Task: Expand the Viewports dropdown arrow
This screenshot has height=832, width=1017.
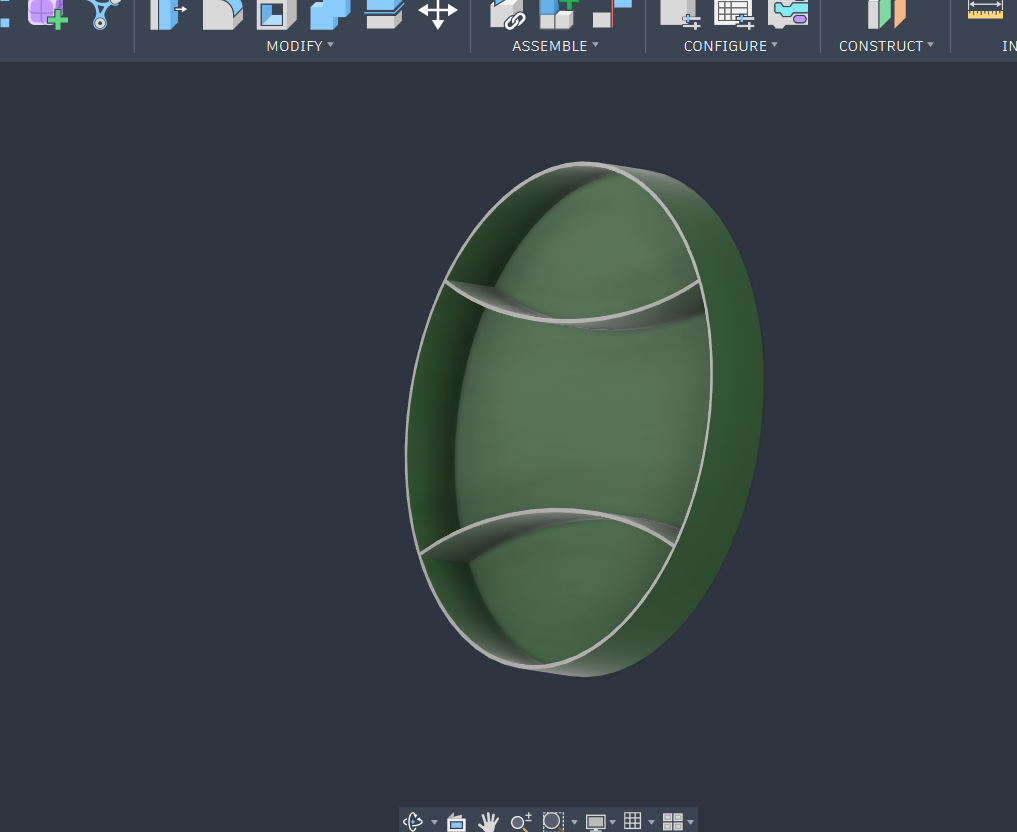Action: pos(690,822)
